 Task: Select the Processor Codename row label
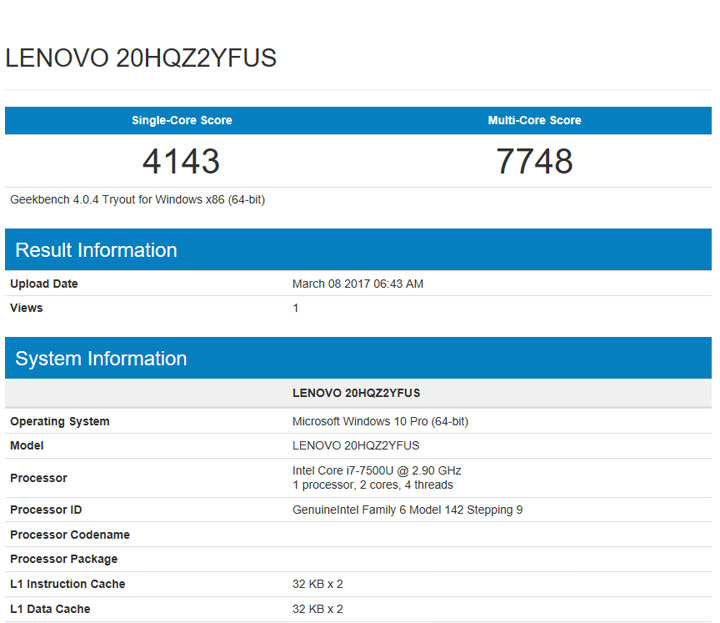coord(70,535)
